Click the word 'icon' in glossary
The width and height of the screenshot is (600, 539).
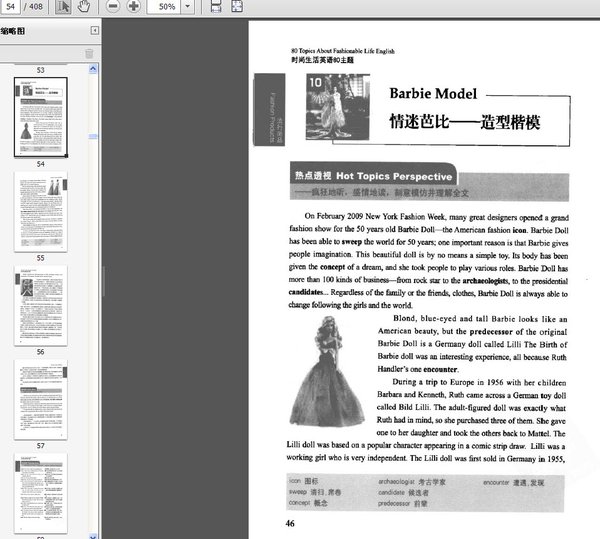(x=295, y=481)
